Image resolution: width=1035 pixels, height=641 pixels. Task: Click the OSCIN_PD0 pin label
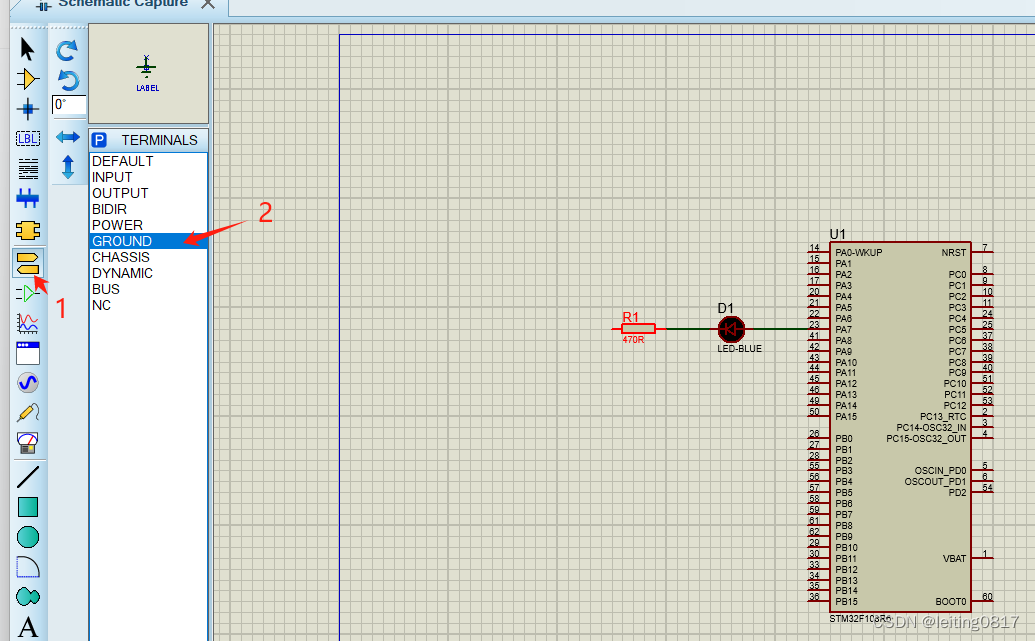click(940, 471)
